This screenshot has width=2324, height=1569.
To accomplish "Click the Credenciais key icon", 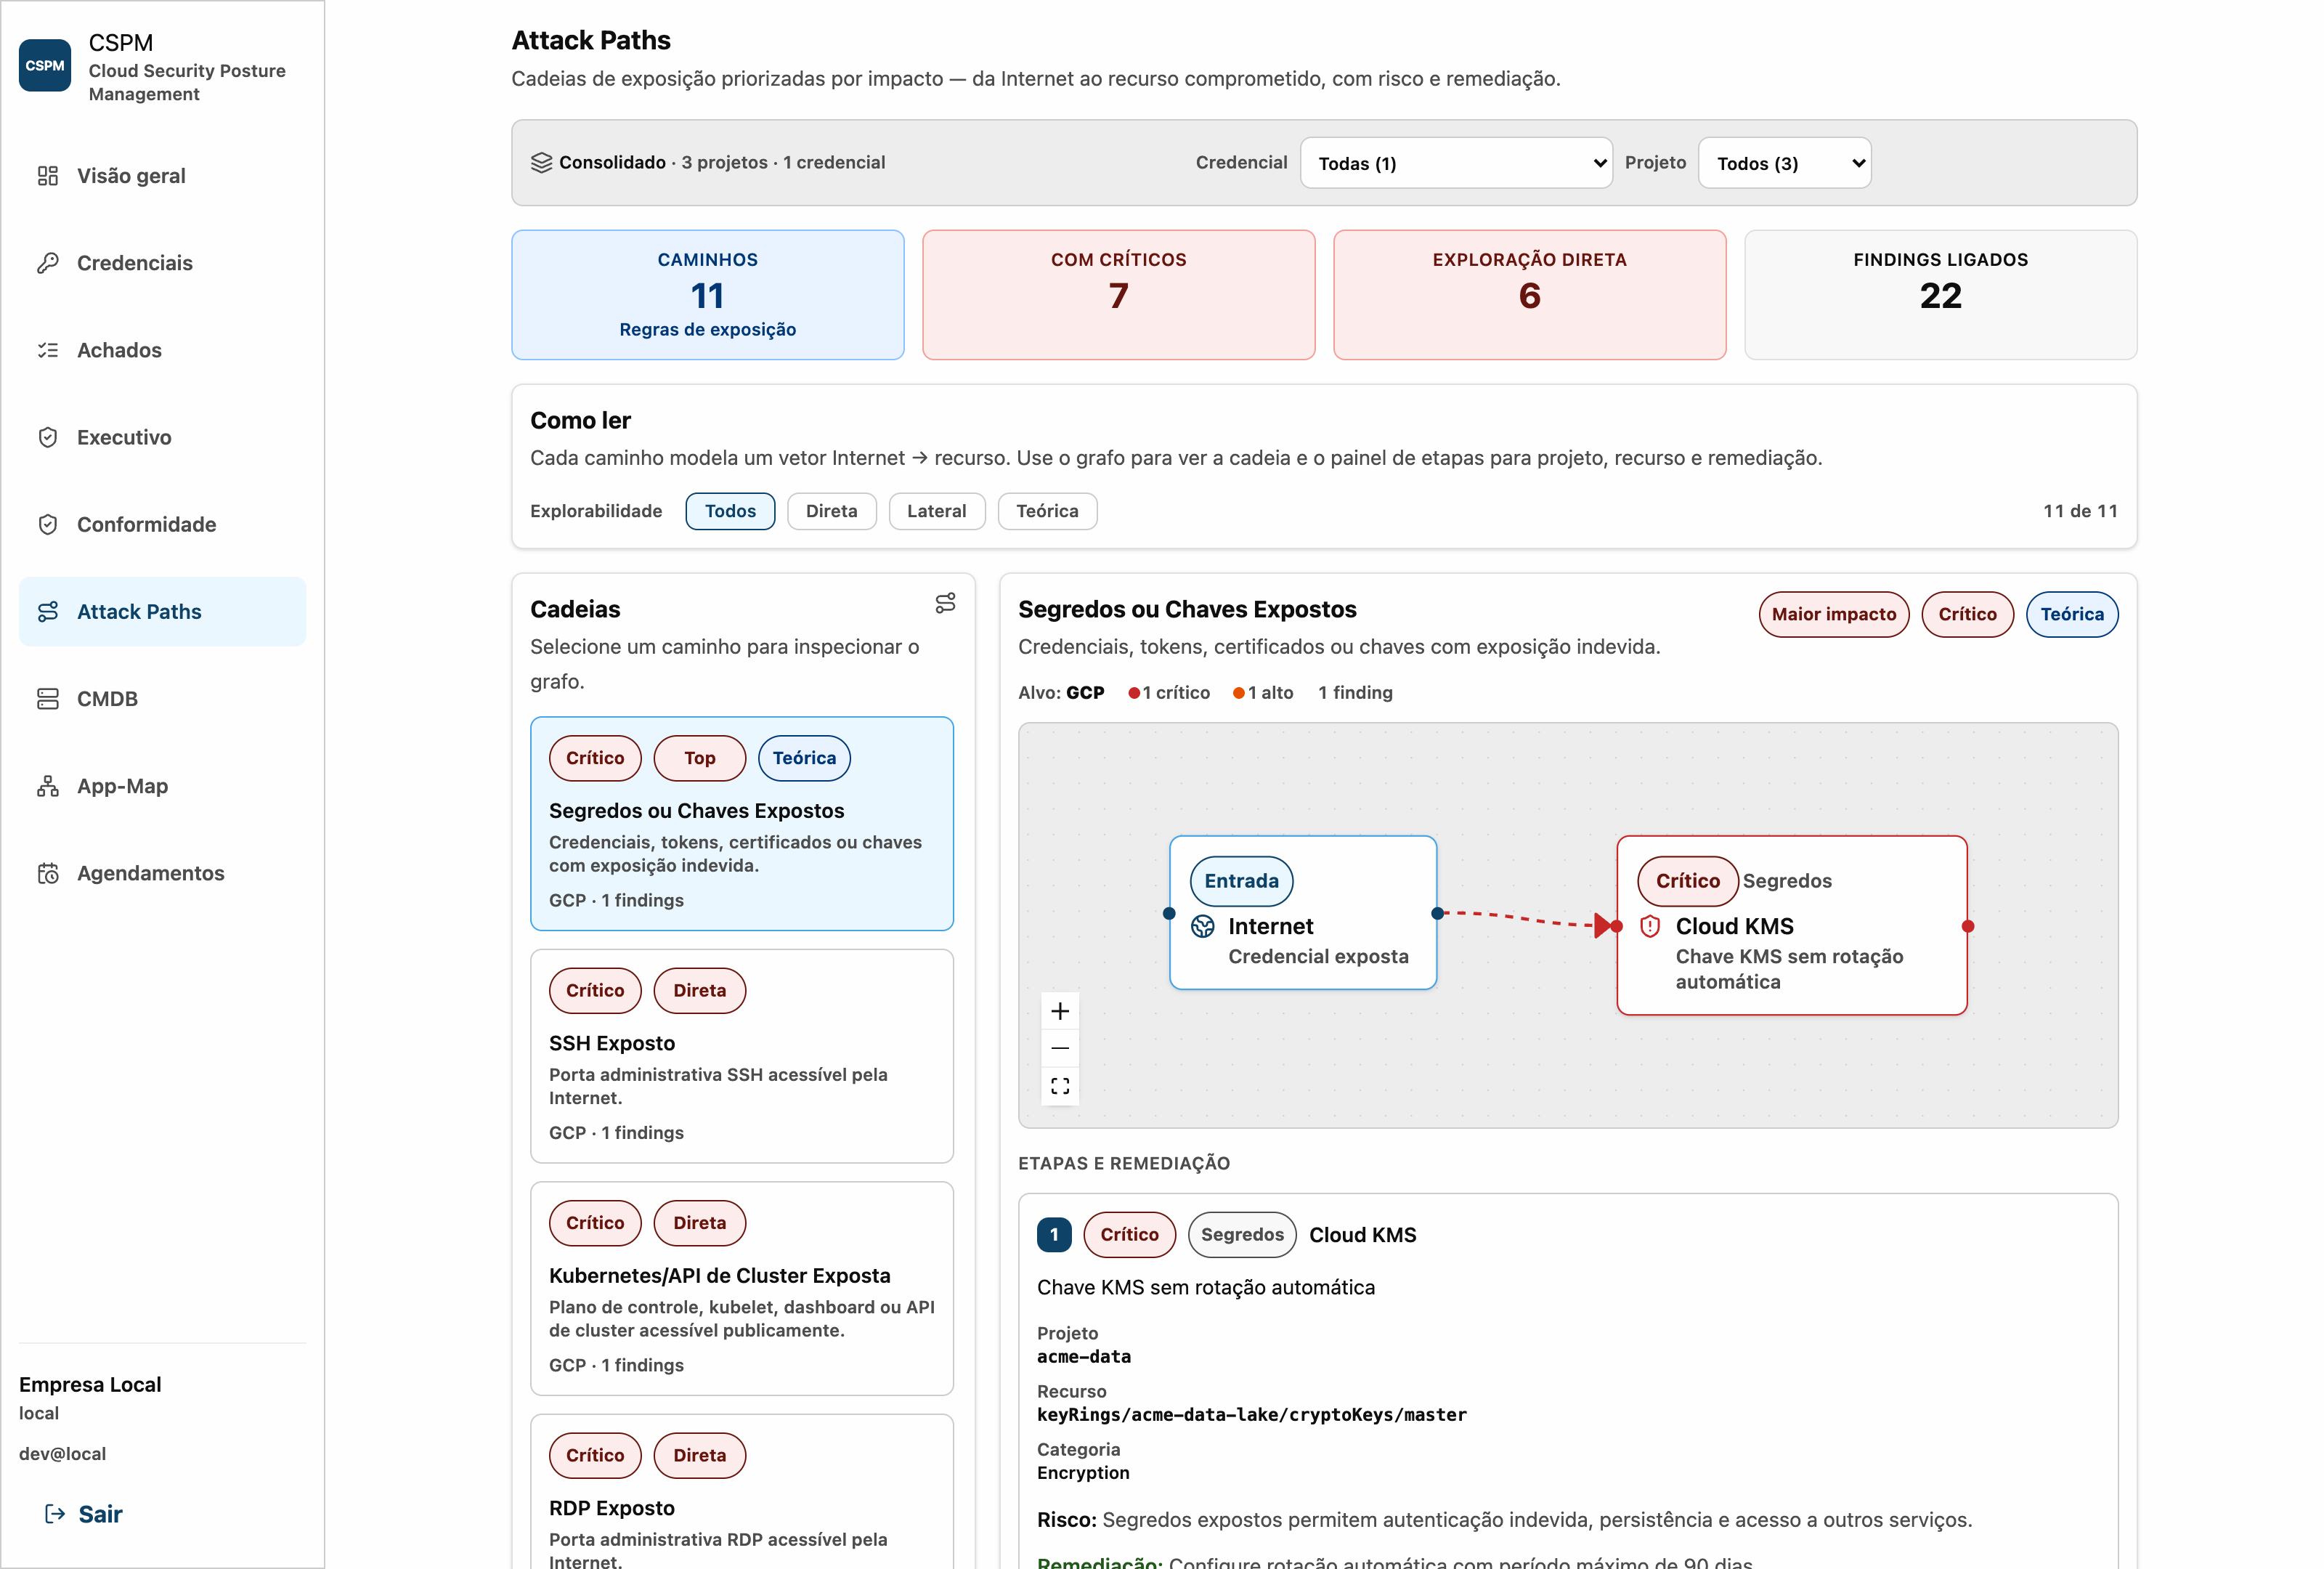I will (48, 263).
